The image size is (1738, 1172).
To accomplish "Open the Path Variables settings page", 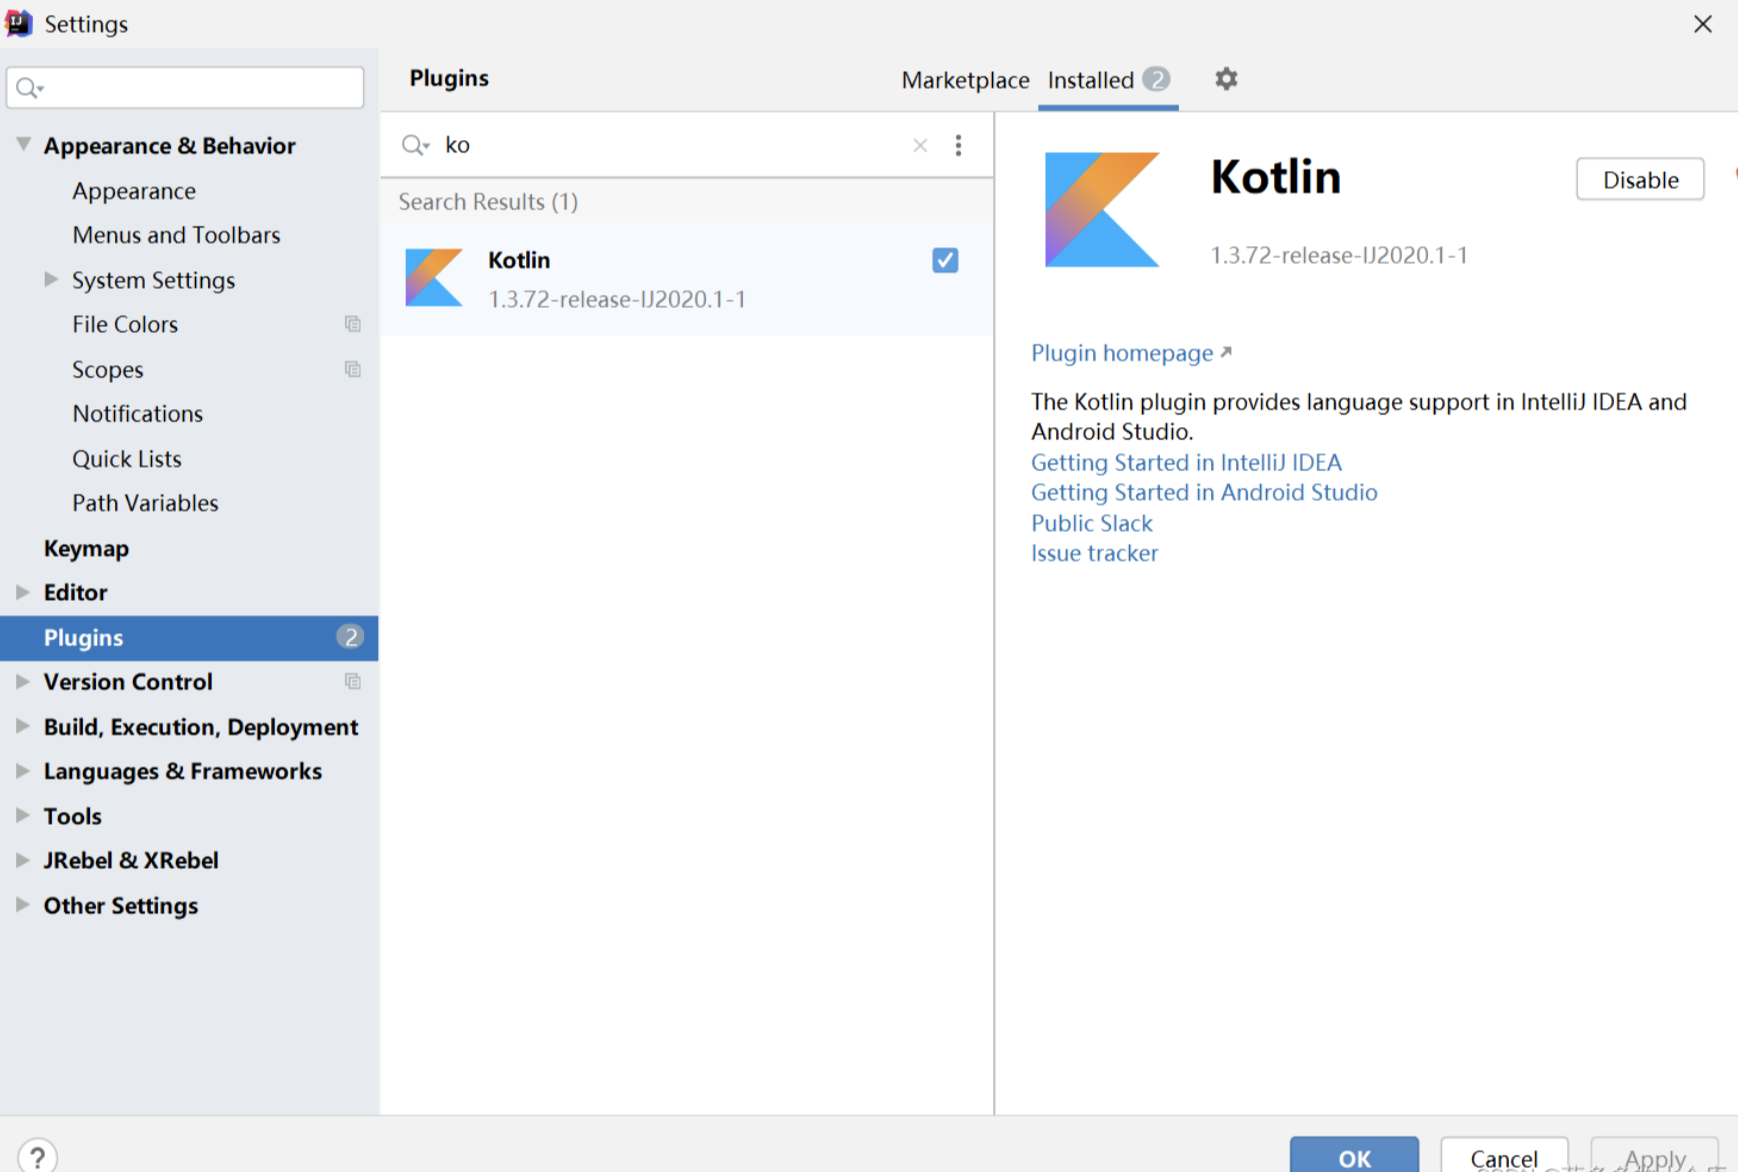I will (x=145, y=503).
